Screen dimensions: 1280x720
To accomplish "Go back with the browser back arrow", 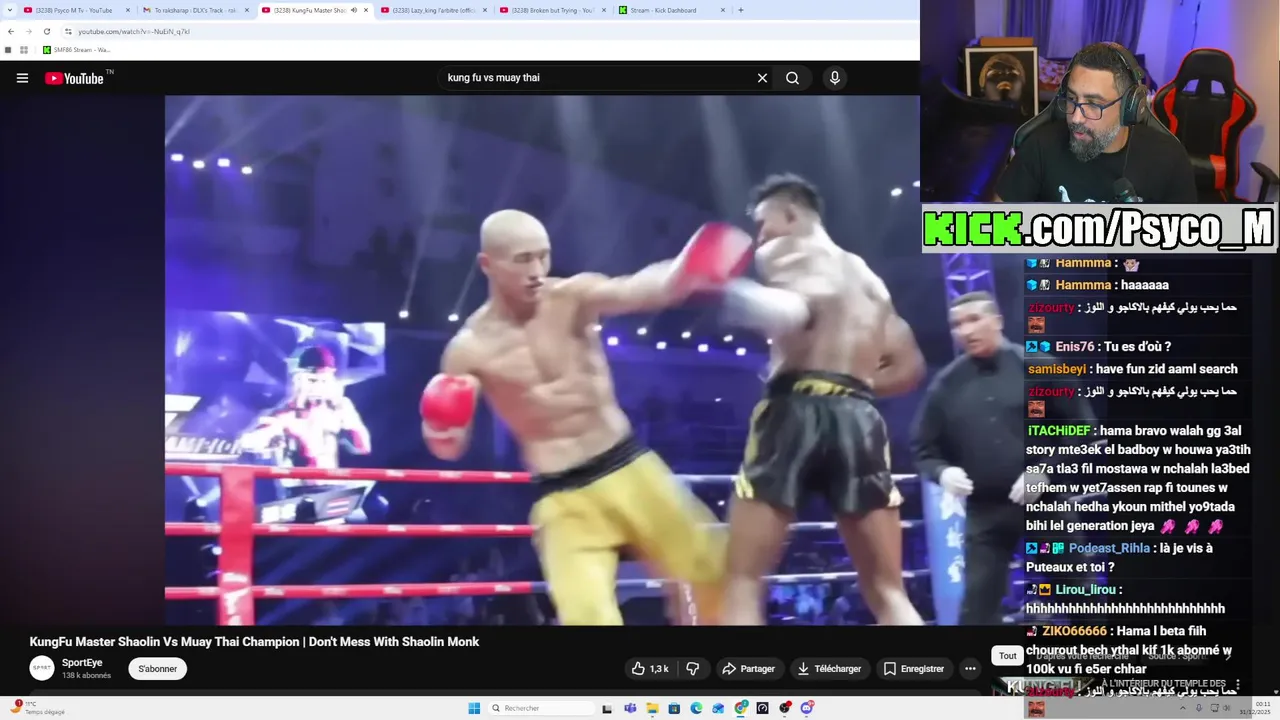I will click(x=11, y=31).
